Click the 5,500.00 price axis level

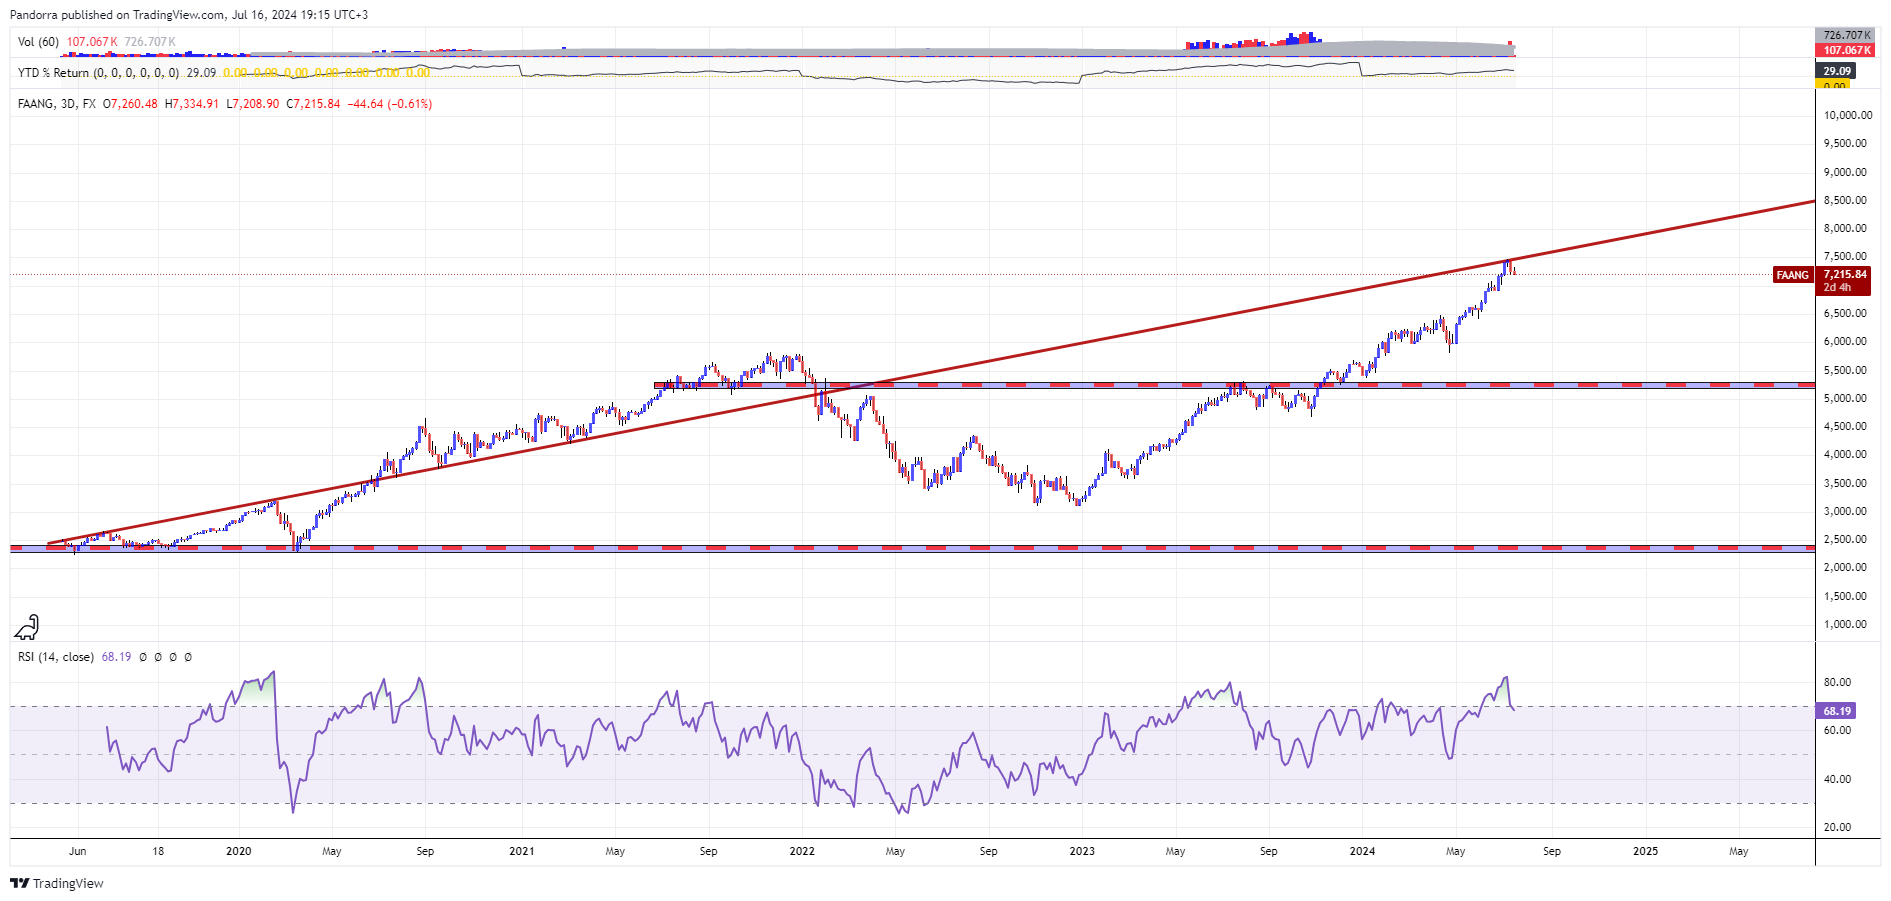(1847, 370)
